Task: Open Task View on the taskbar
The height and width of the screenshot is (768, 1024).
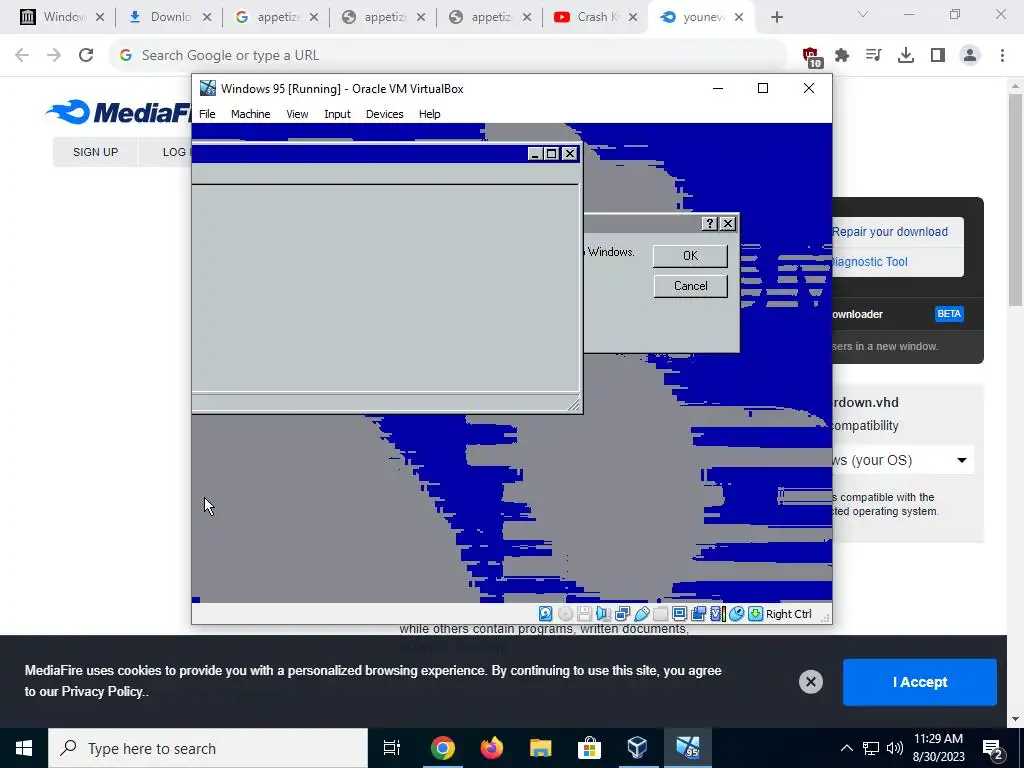Action: point(392,748)
